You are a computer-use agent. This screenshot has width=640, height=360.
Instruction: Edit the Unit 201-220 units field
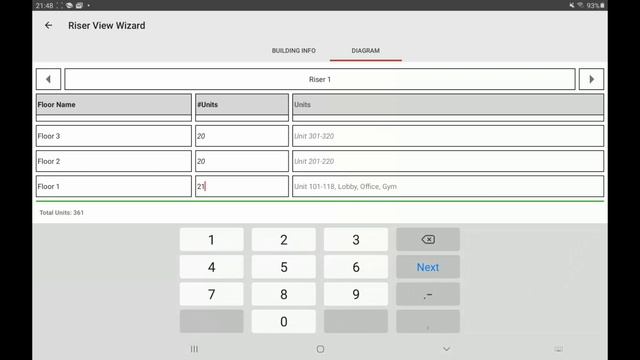tap(448, 161)
